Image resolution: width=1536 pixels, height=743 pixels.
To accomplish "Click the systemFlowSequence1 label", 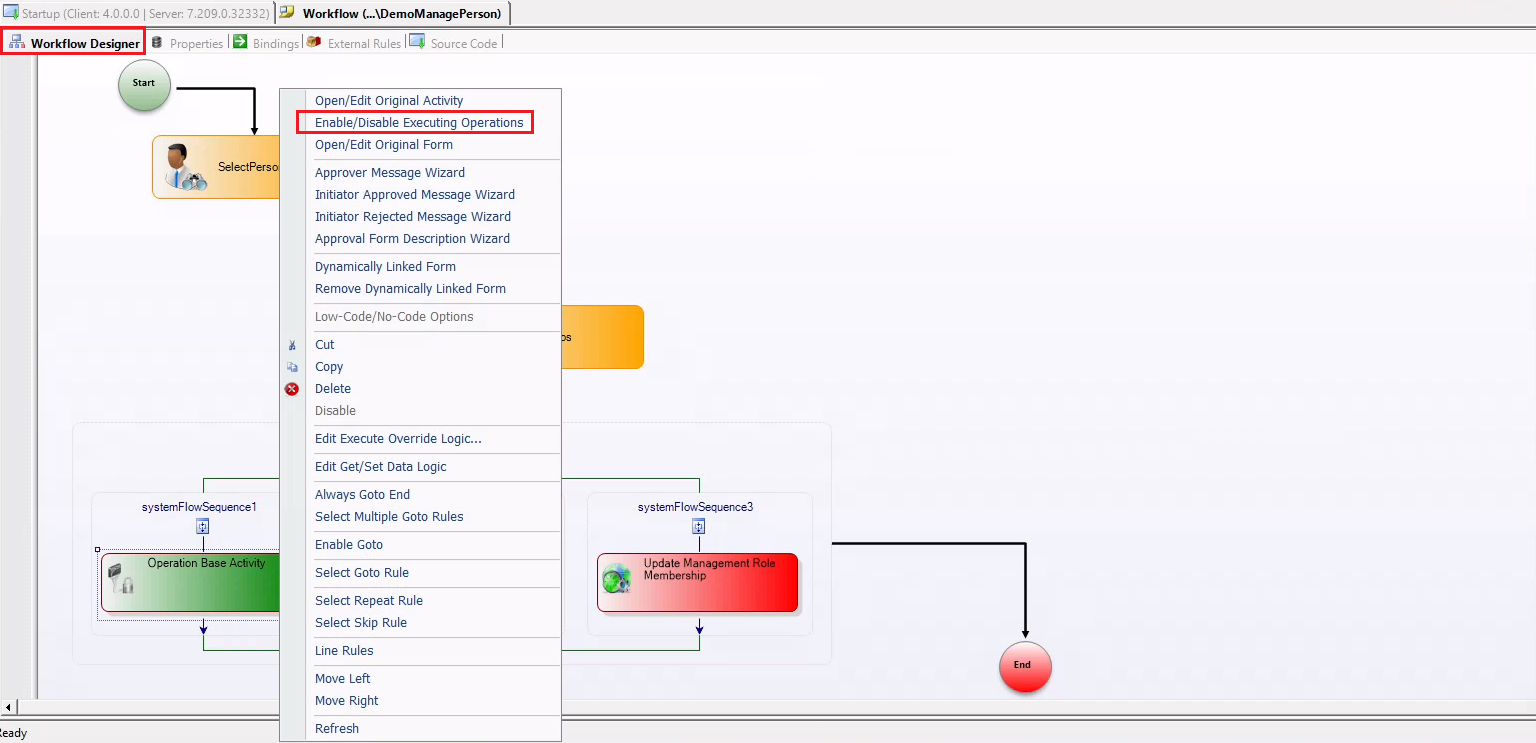I will pos(199,507).
